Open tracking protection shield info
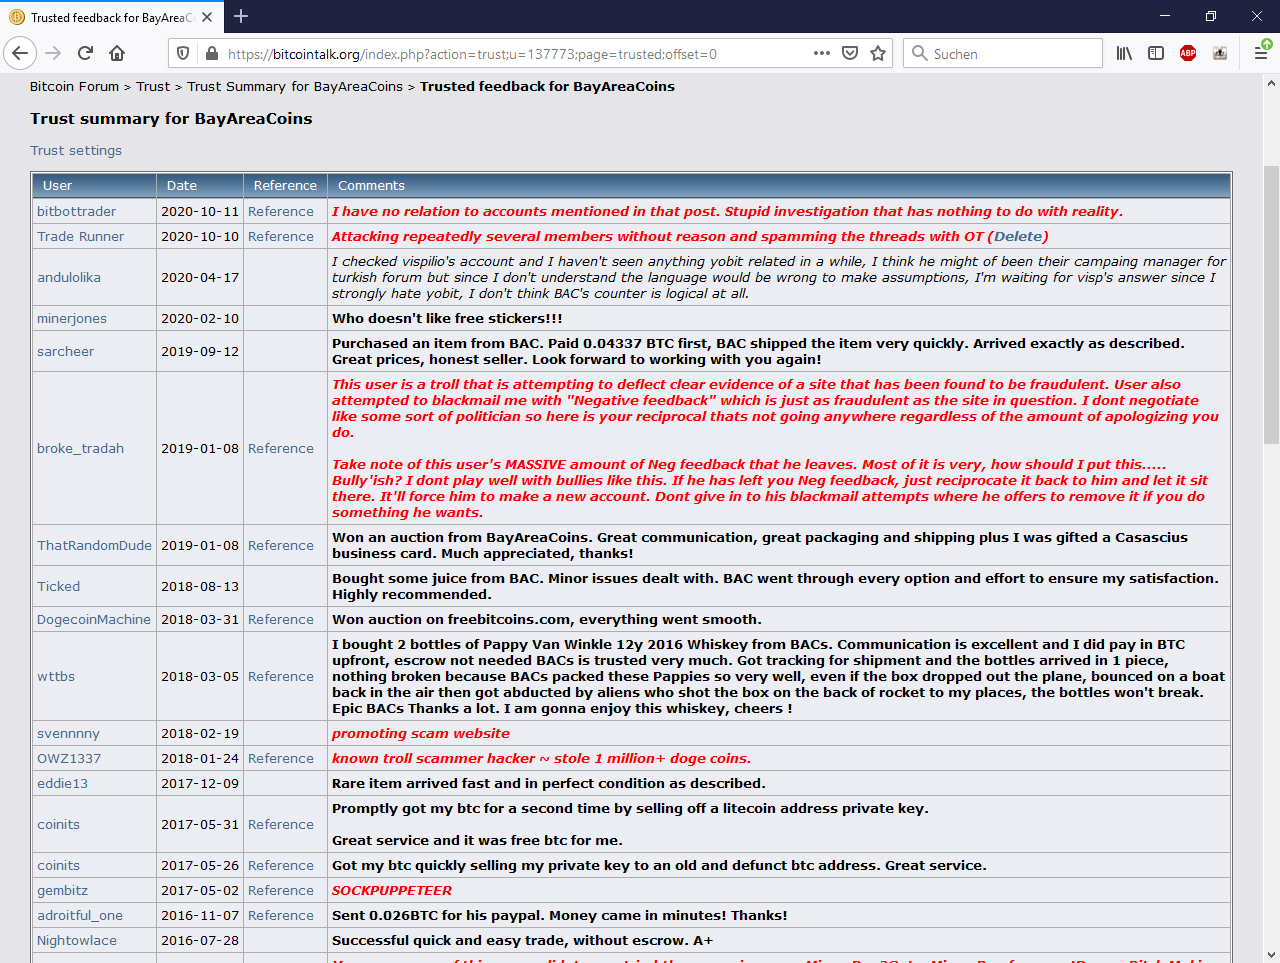 pos(182,53)
